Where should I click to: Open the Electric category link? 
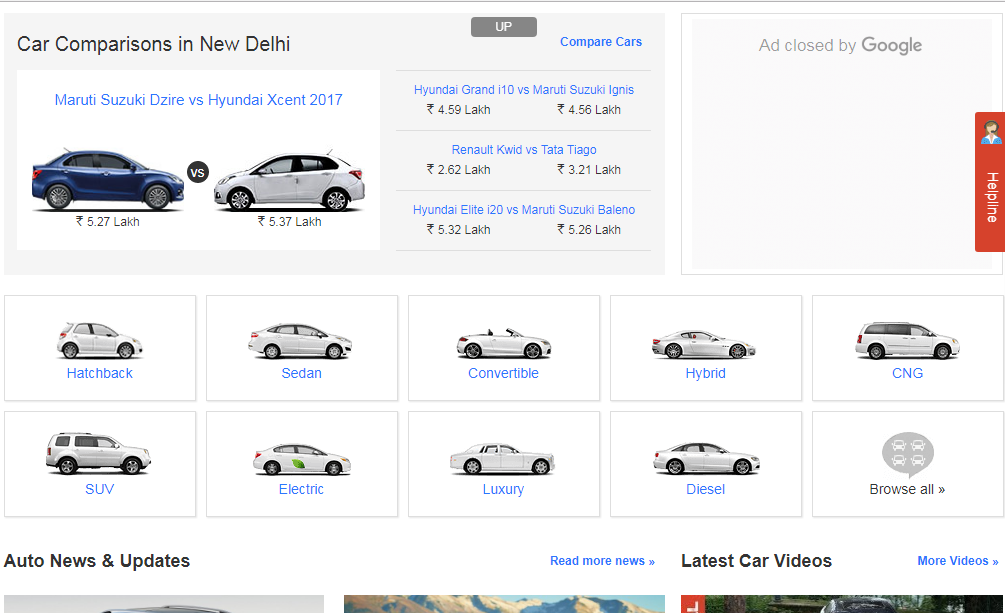point(301,489)
